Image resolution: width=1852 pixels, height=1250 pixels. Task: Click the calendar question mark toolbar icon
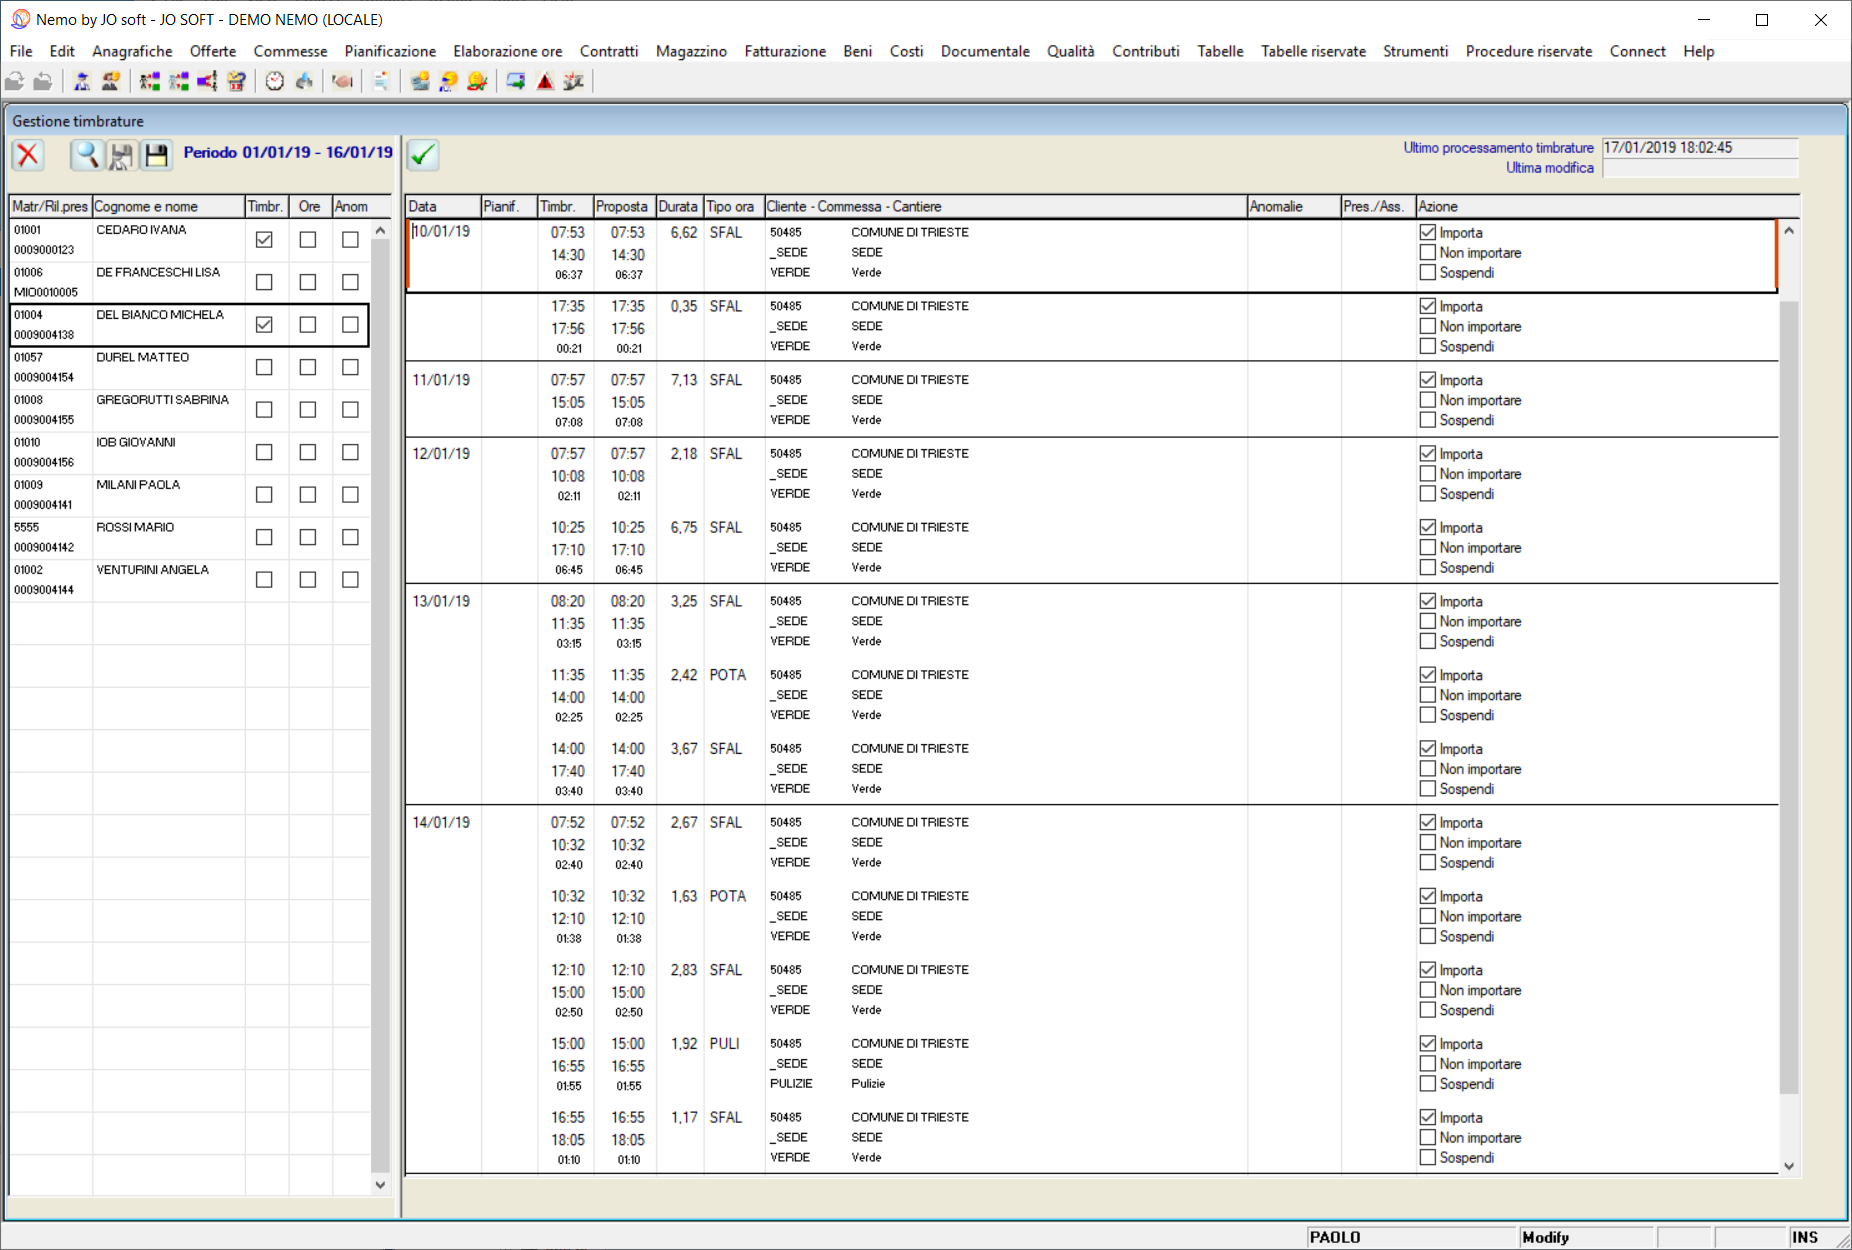point(236,82)
